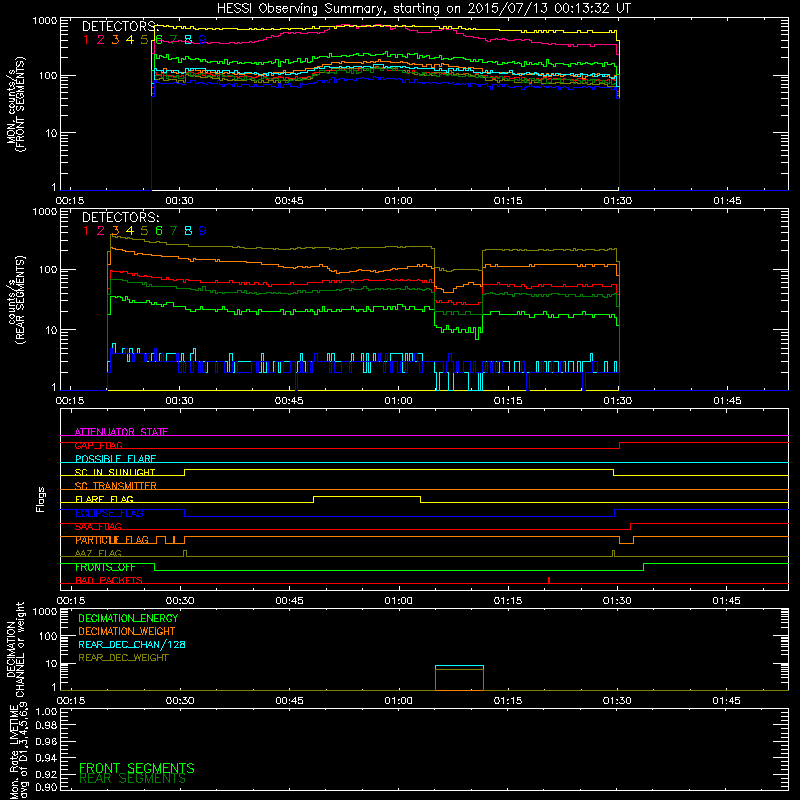Click cyan detector 8 in front segments legend
800x800 pixels.
click(x=188, y=40)
